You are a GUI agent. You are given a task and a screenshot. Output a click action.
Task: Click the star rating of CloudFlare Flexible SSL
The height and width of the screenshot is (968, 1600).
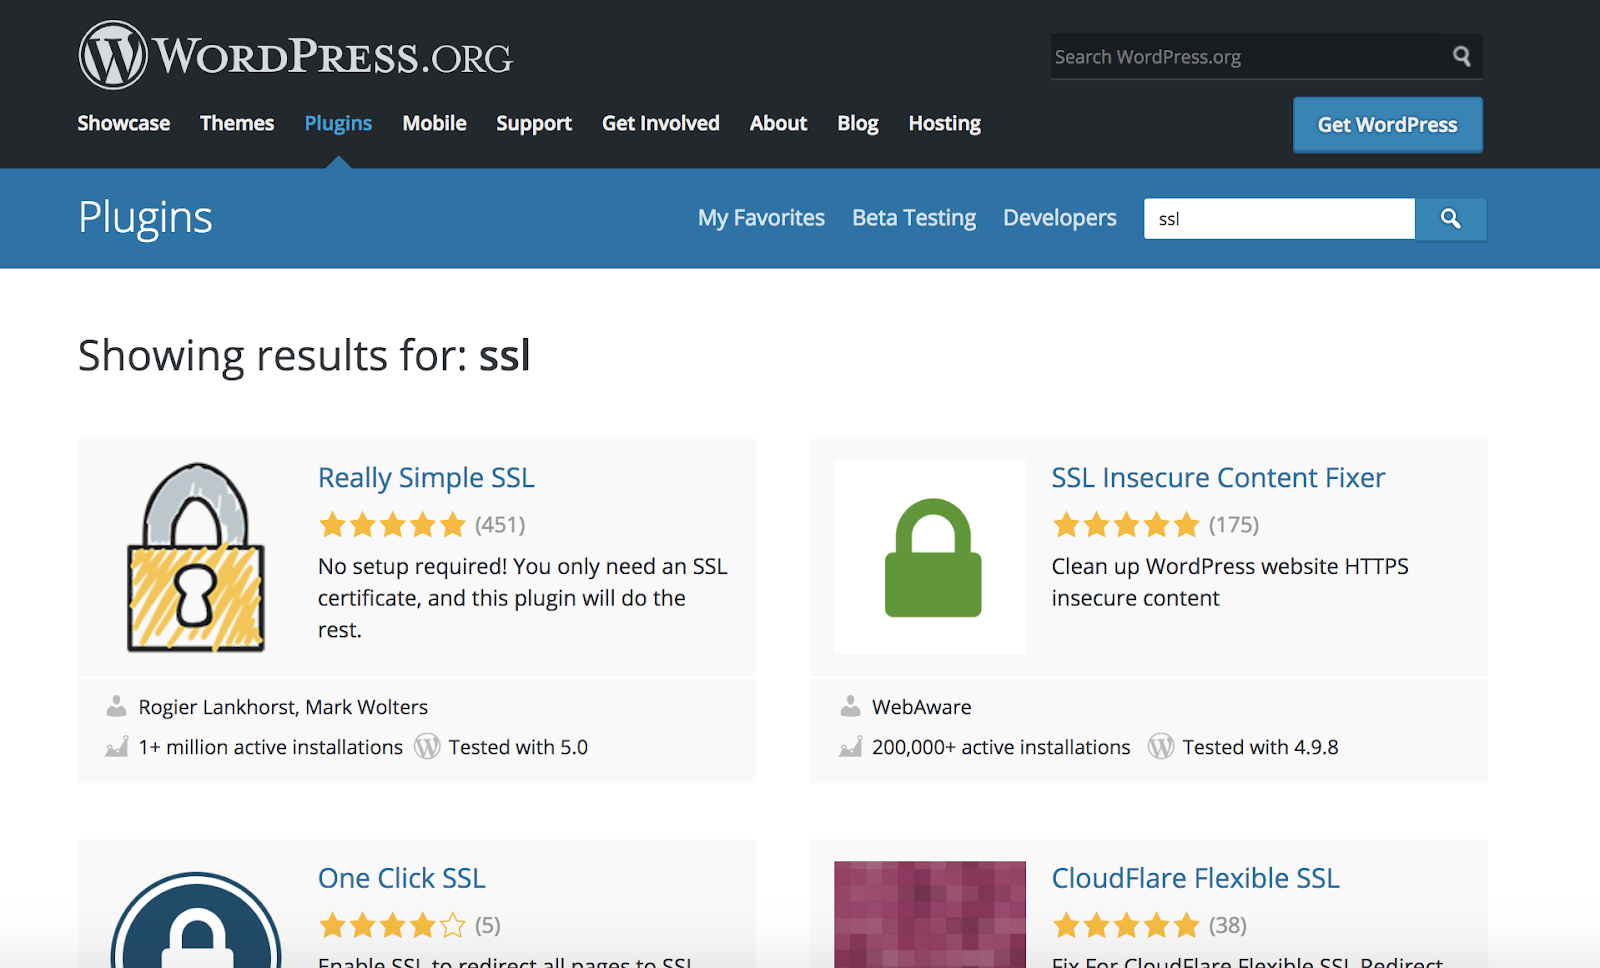(x=1126, y=925)
